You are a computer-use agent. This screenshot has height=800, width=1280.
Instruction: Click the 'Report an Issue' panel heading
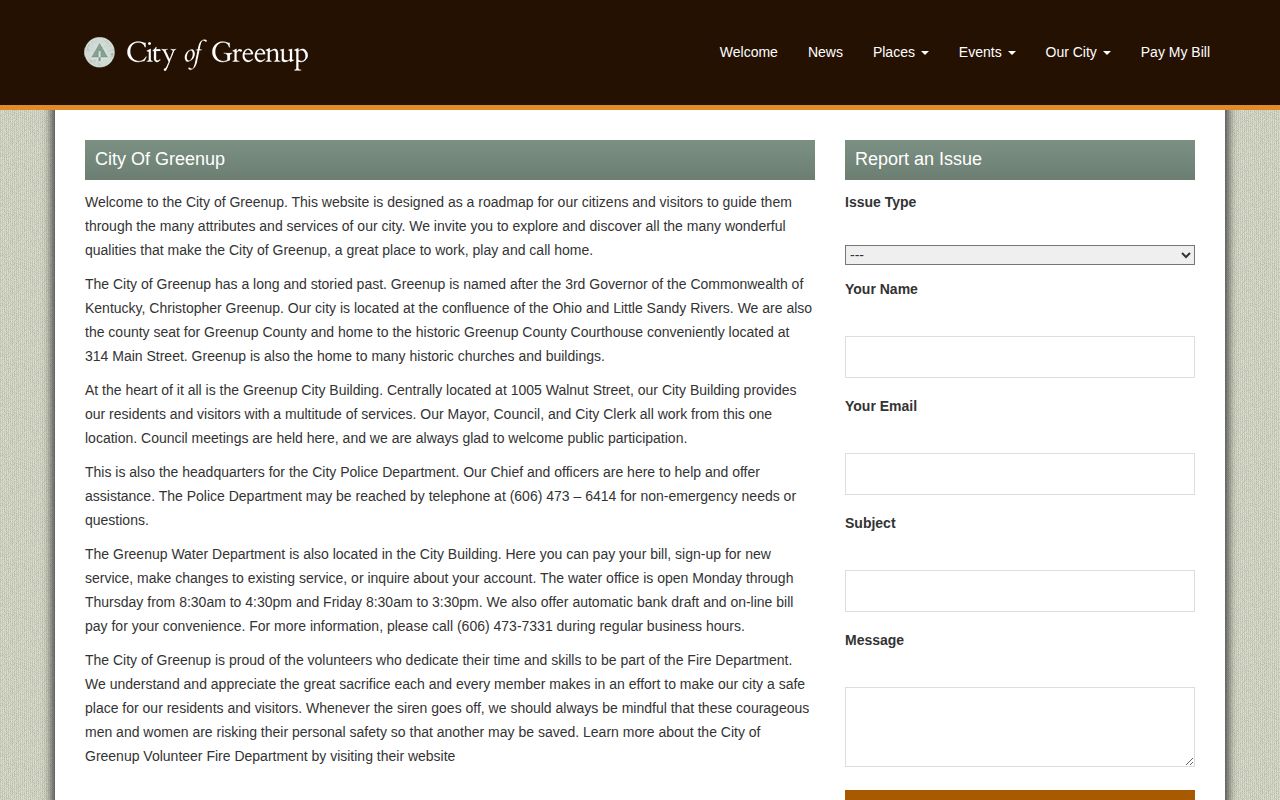[918, 159]
